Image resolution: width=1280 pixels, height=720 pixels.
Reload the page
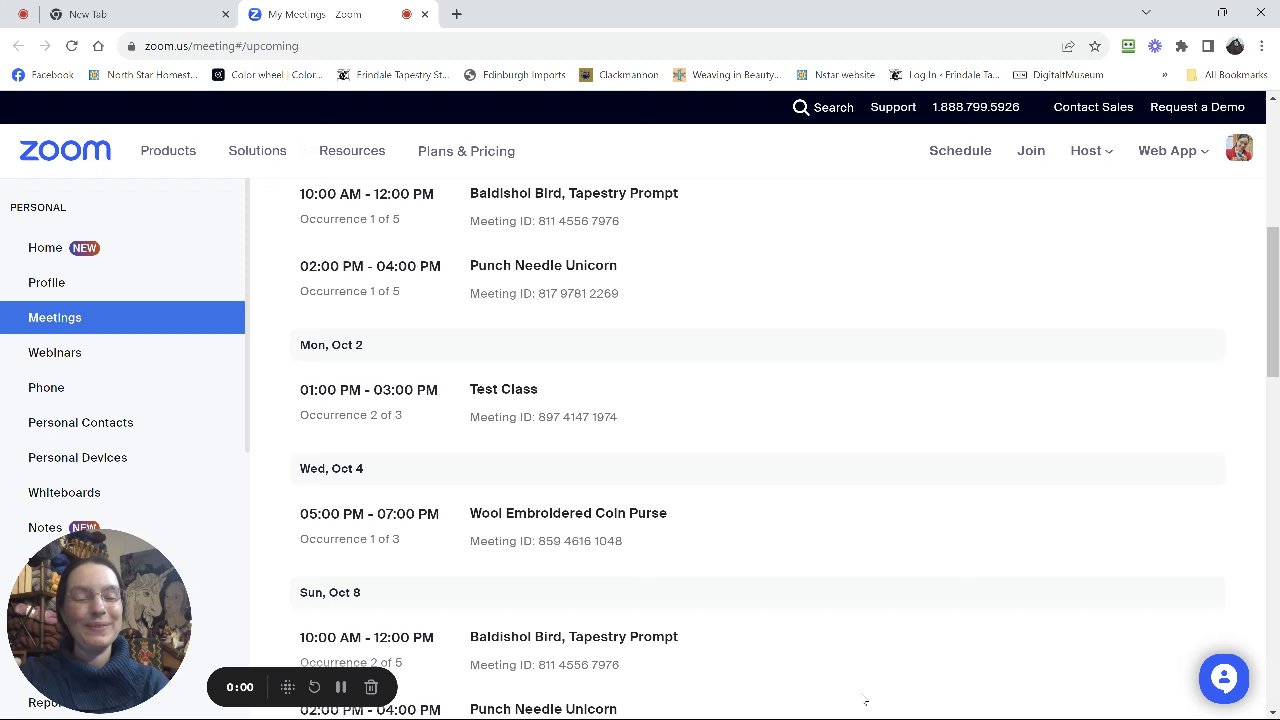72,46
